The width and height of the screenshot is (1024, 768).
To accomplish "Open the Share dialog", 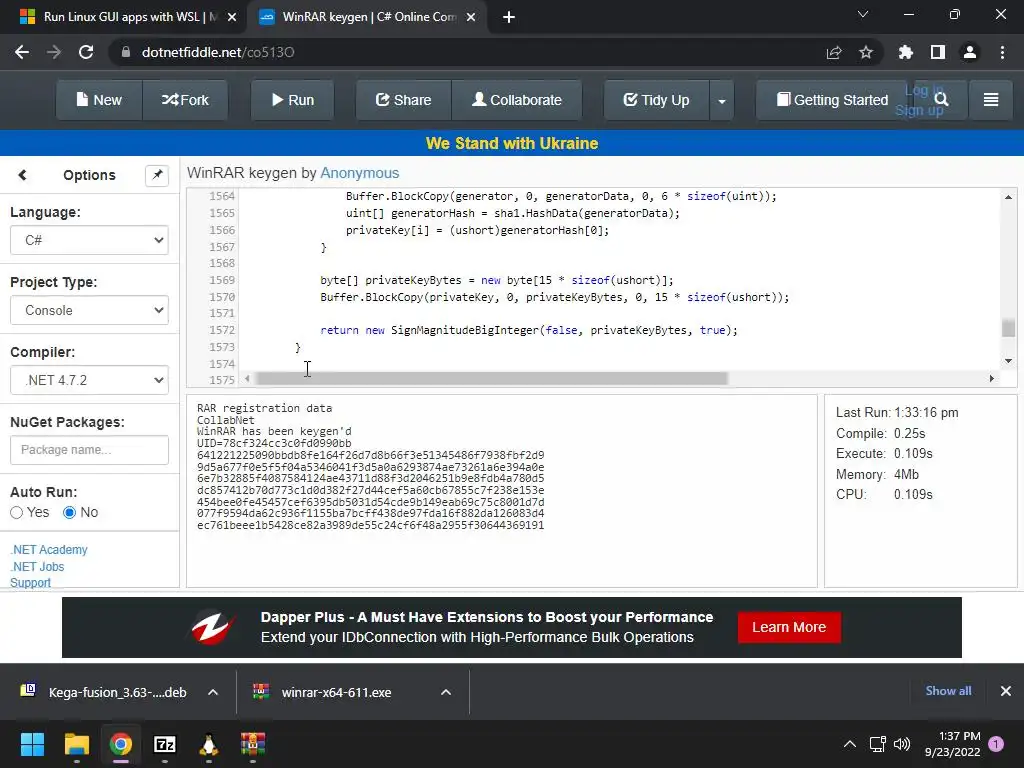I will 404,100.
